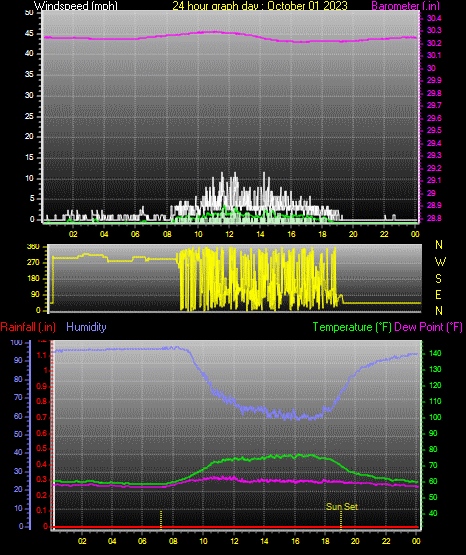
Task: Click the temperature scale value 140
Action: point(435,353)
